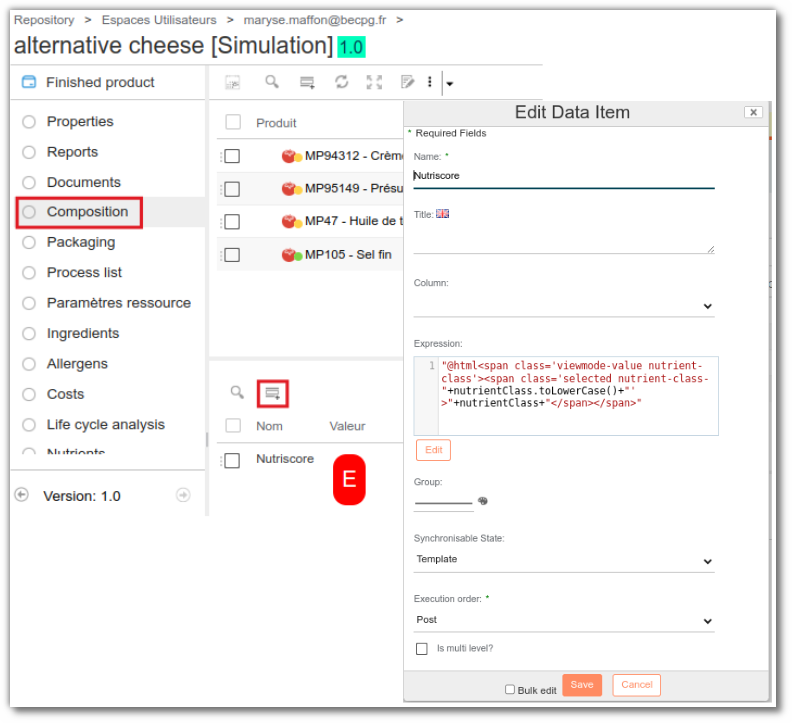Click the Nutriscore name cell

(285, 459)
